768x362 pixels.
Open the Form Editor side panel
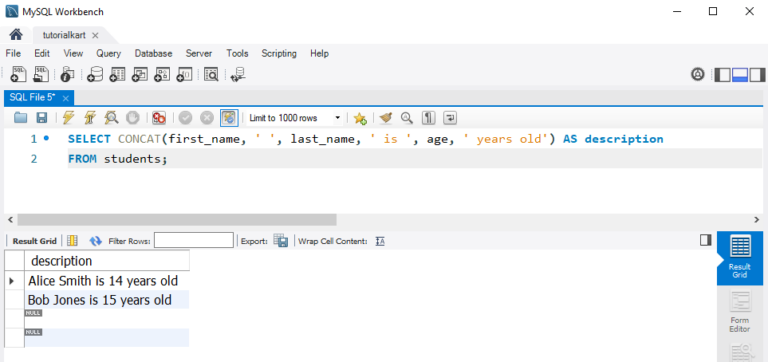(x=740, y=312)
